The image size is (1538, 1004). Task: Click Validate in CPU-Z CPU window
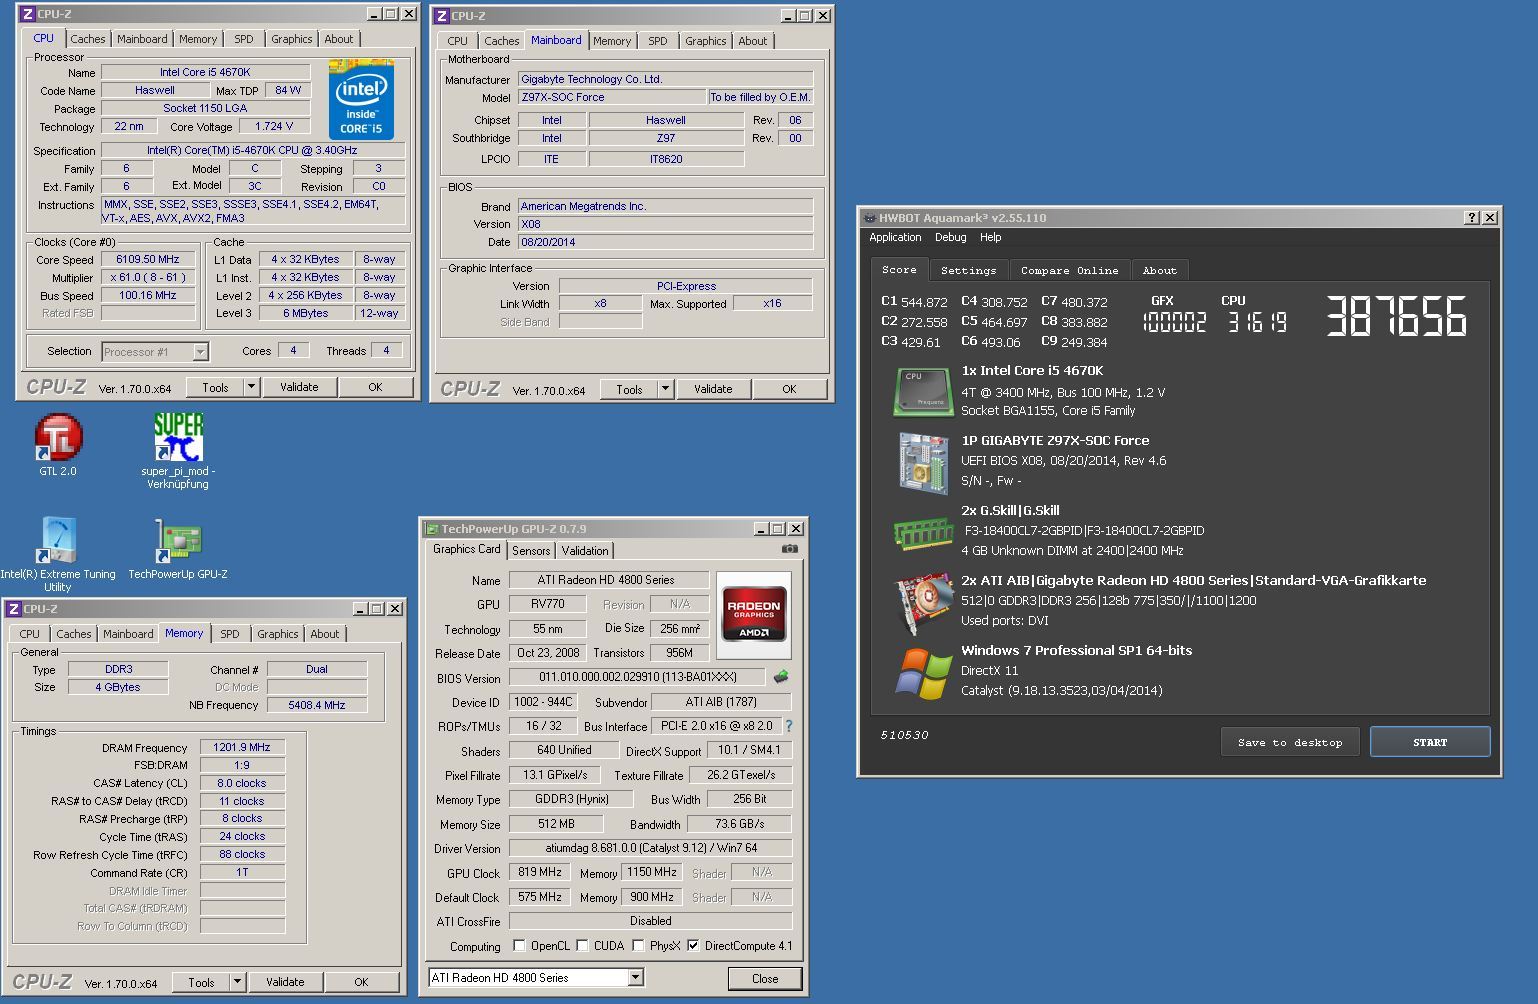pyautogui.click(x=299, y=387)
